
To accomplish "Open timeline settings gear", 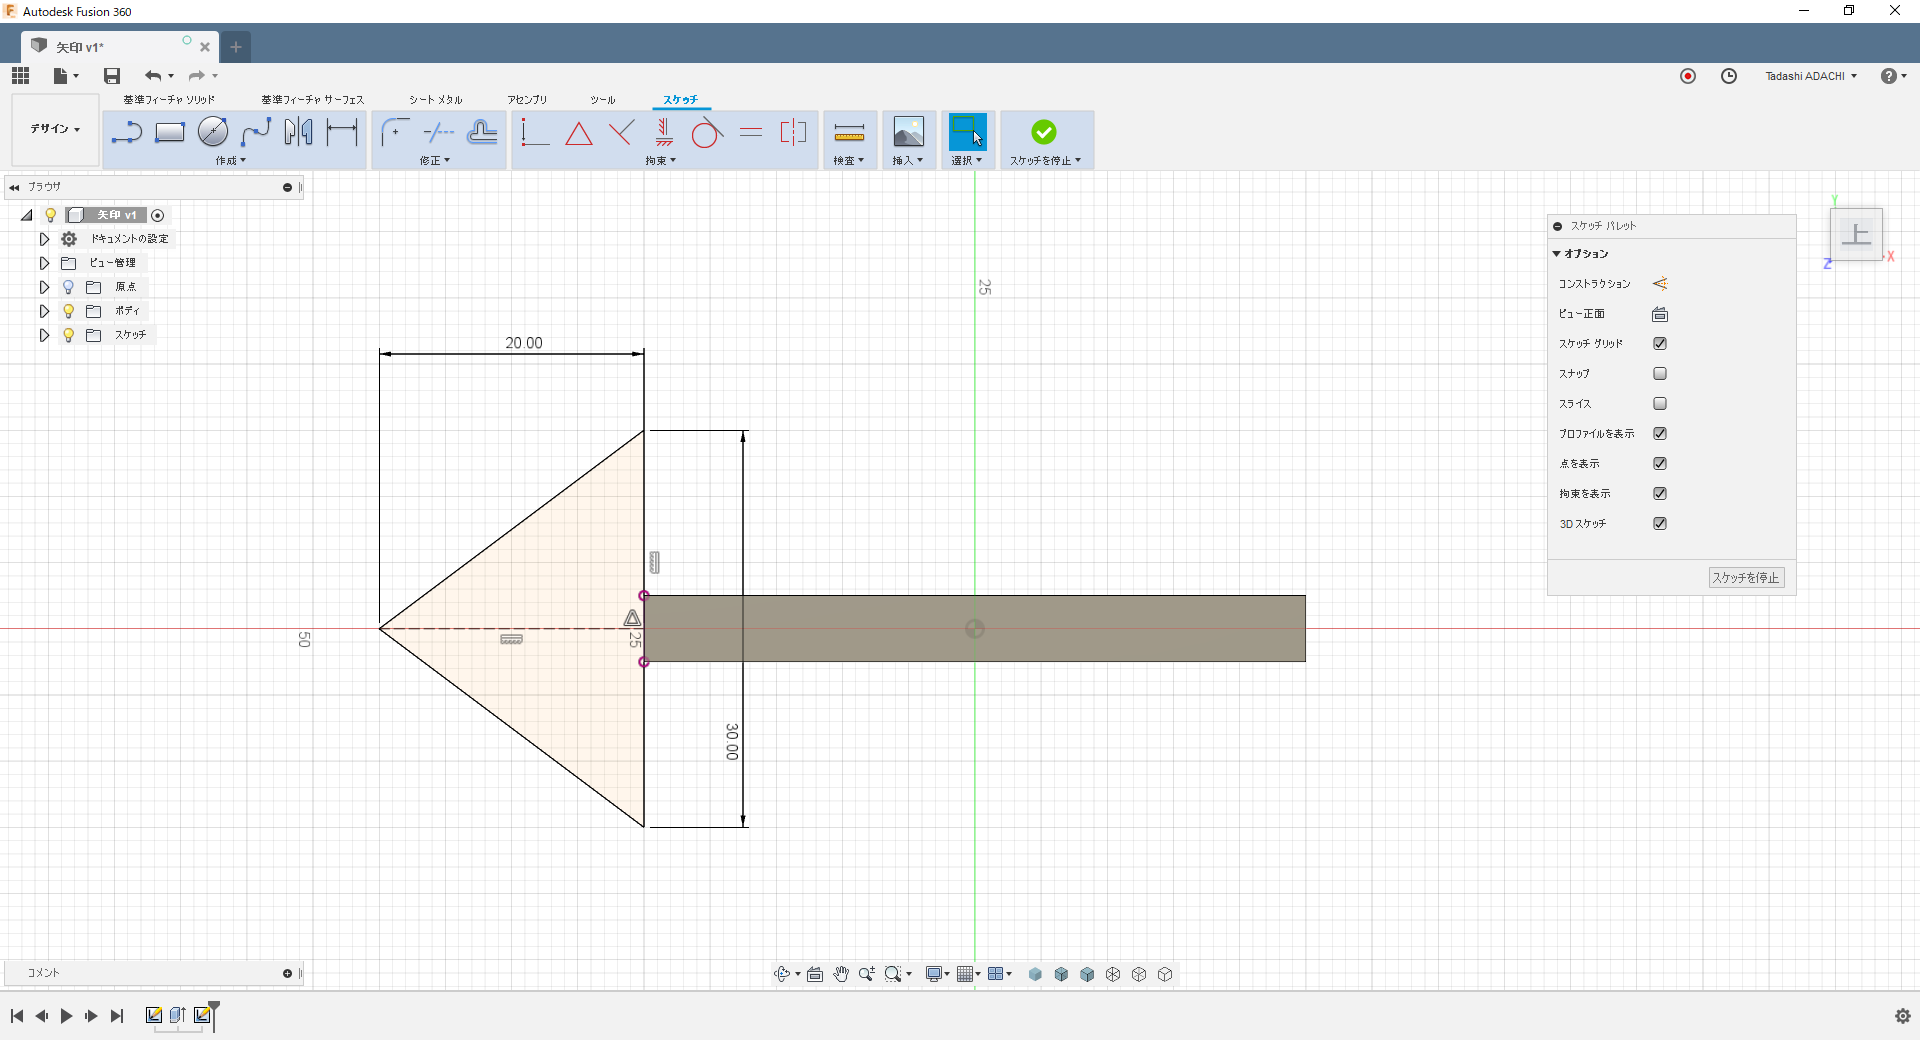I will pos(1903,1016).
